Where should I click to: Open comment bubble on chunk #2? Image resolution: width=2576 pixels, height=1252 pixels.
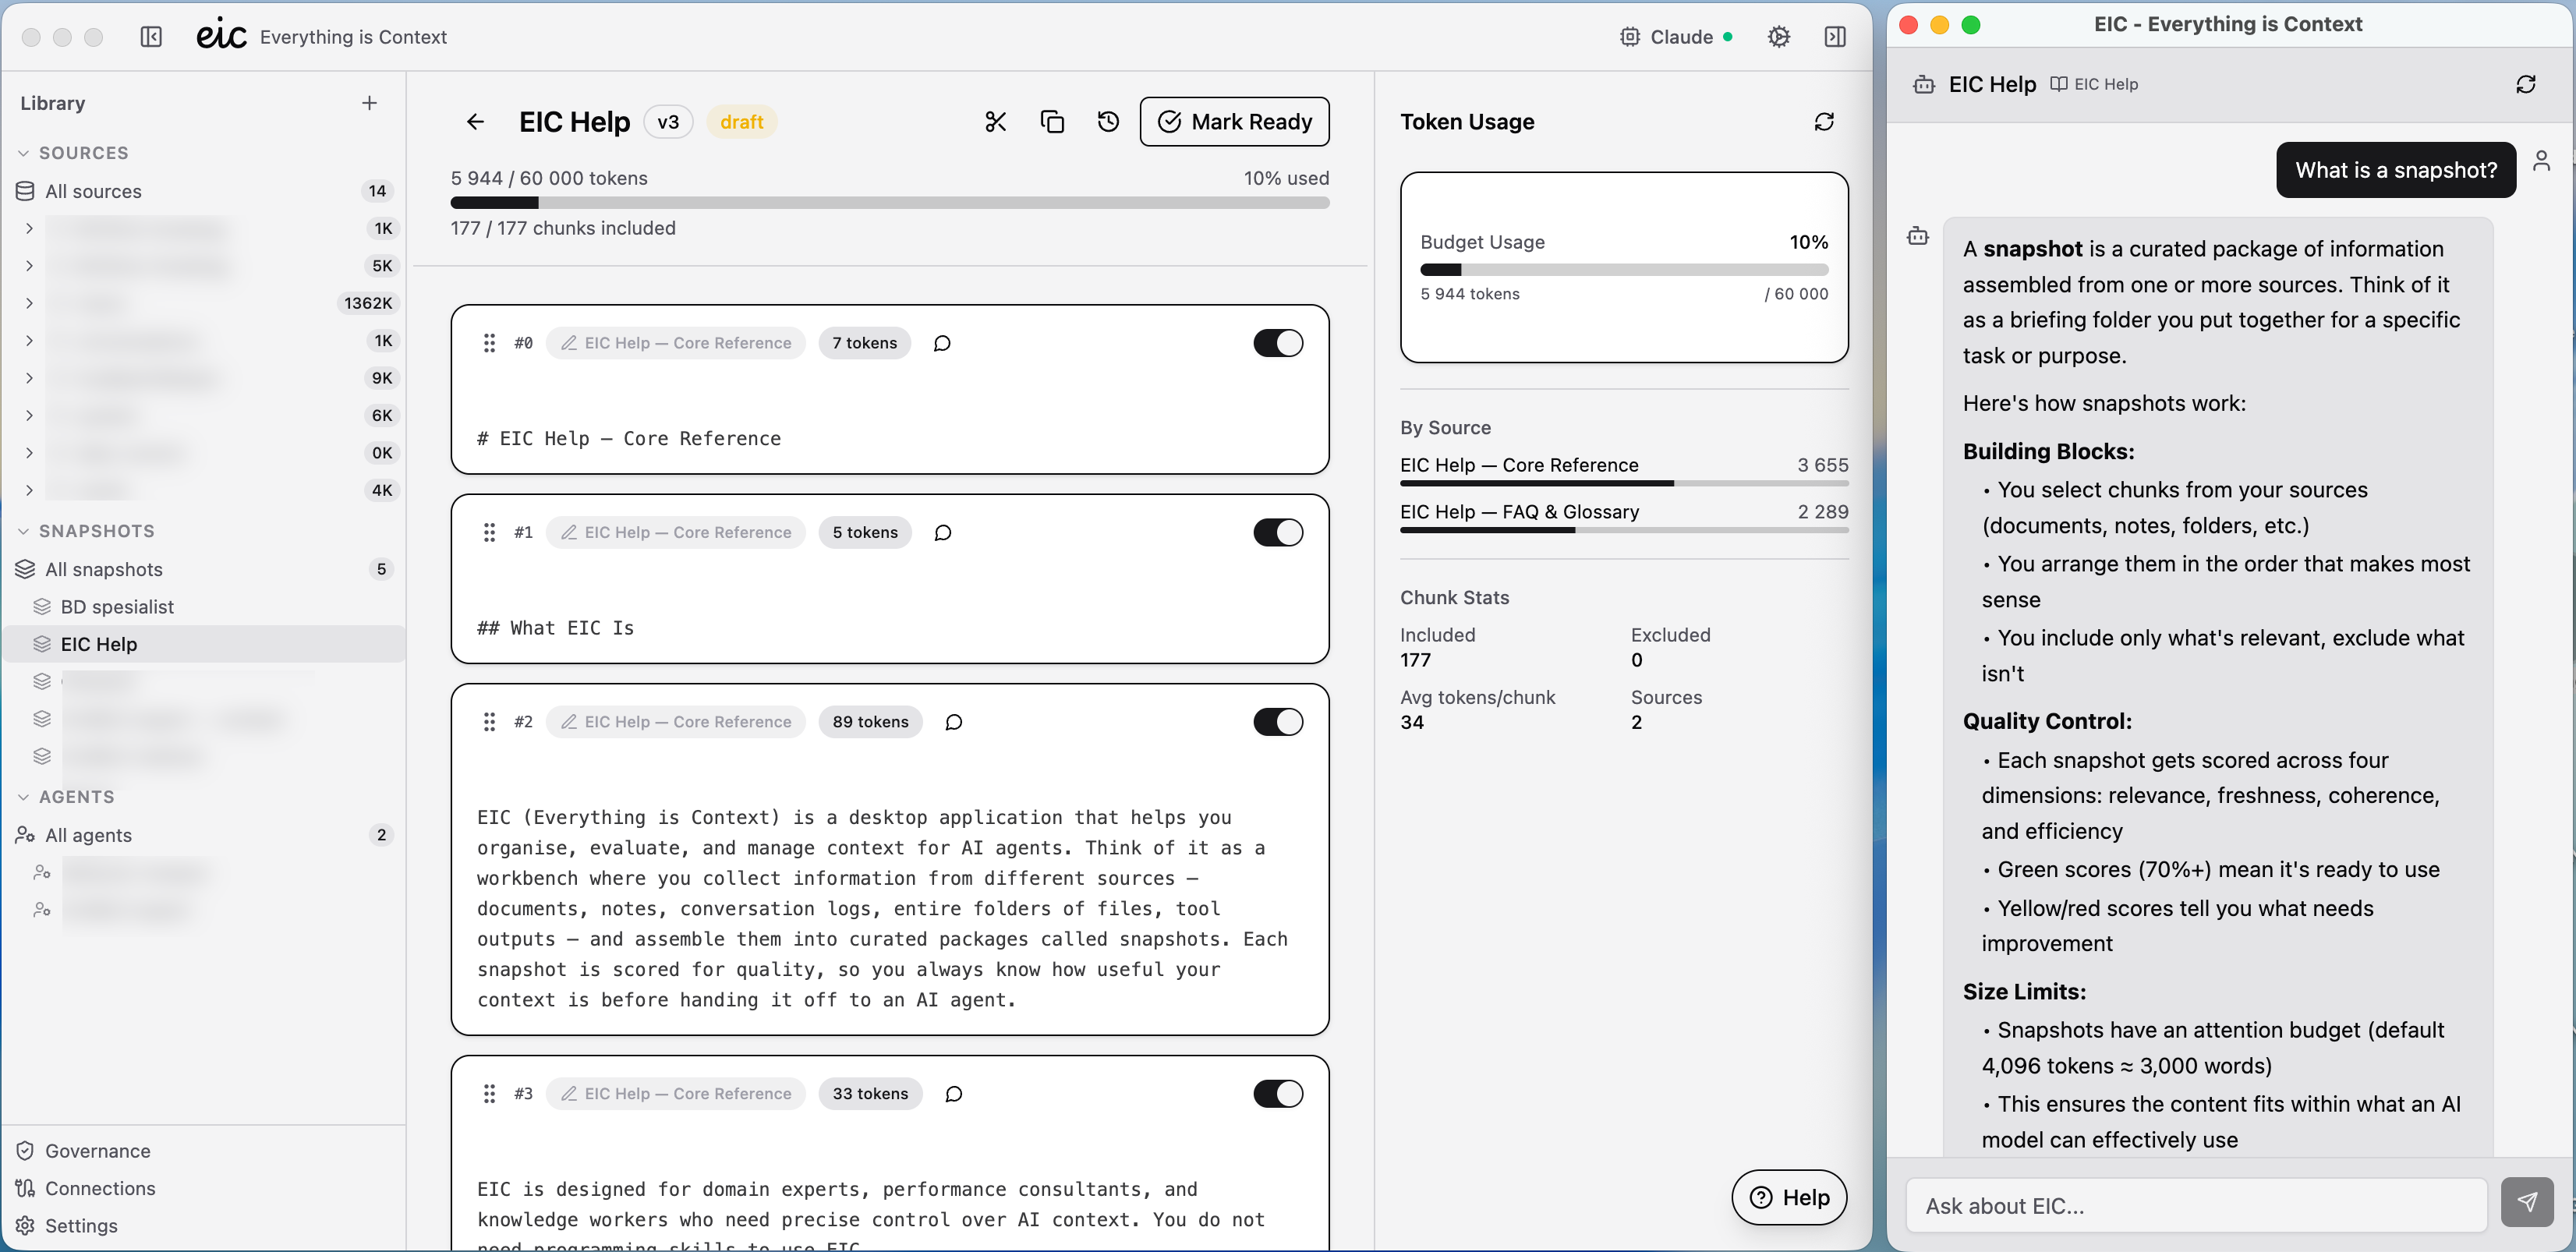(954, 722)
